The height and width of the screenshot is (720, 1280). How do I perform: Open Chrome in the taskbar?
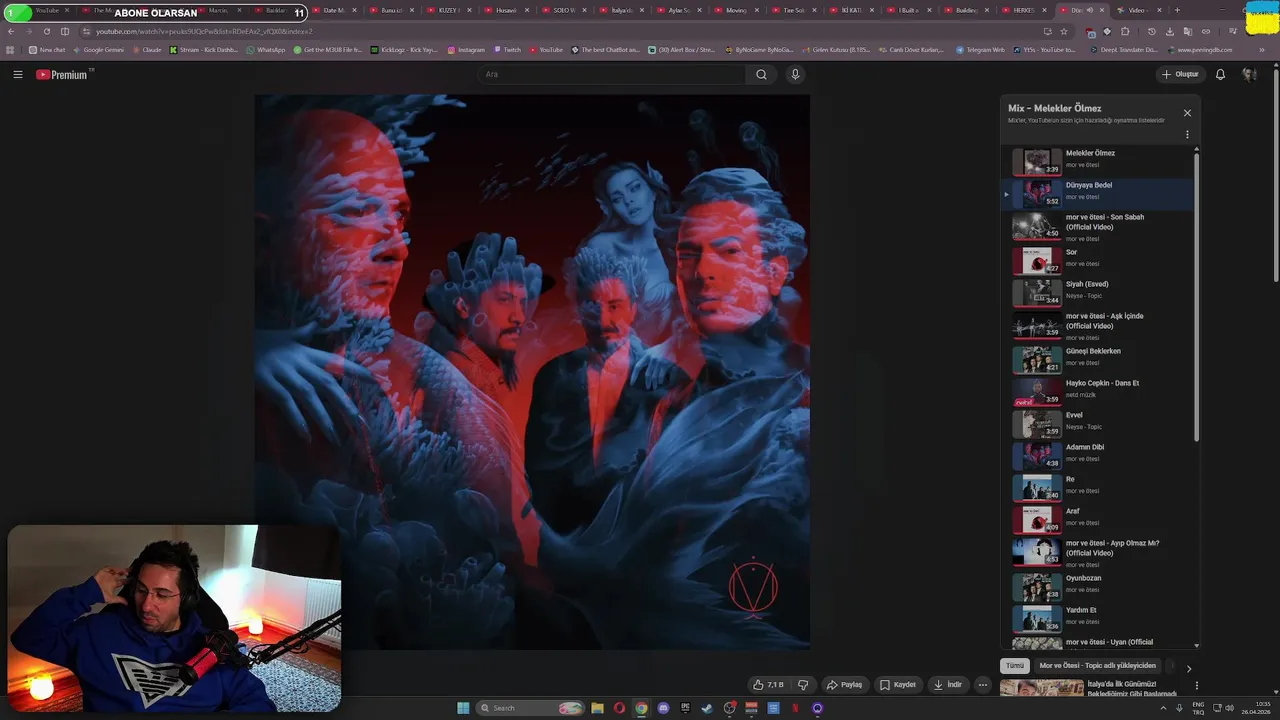(x=641, y=708)
